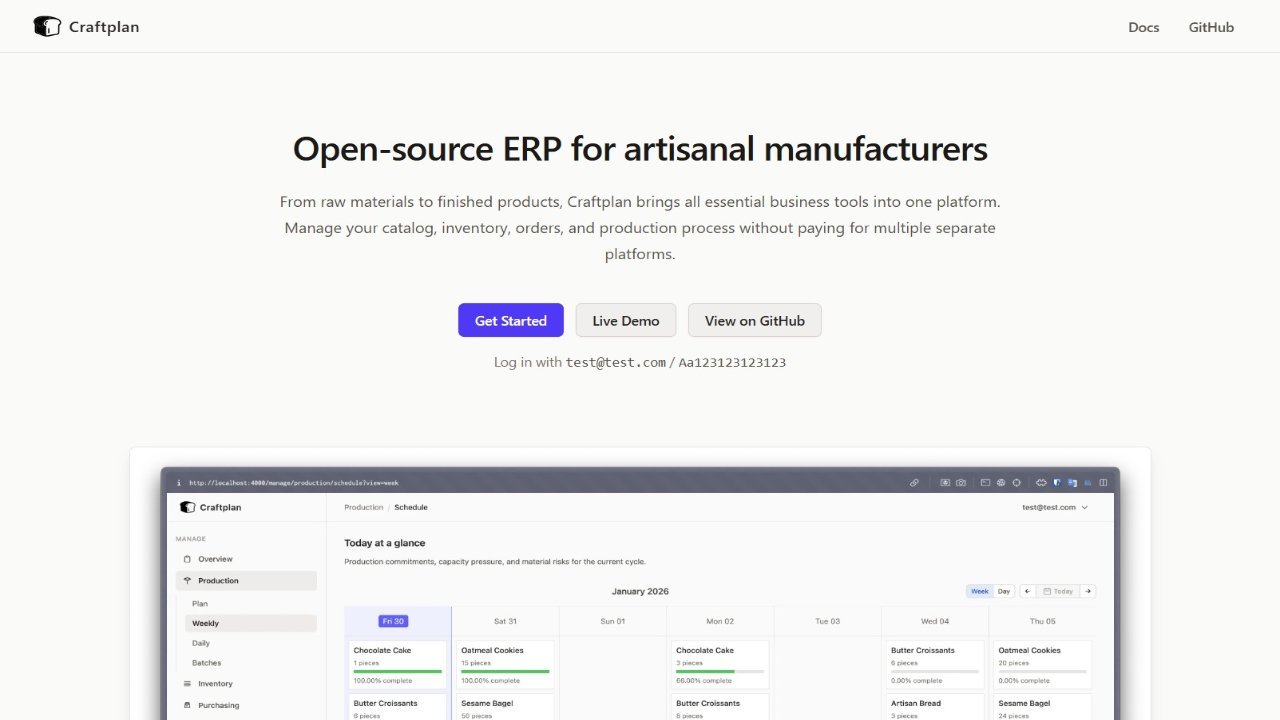Screen dimensions: 1280x720
Task: Open the Artisan Bread card on Wed 04
Action: (x=935, y=707)
